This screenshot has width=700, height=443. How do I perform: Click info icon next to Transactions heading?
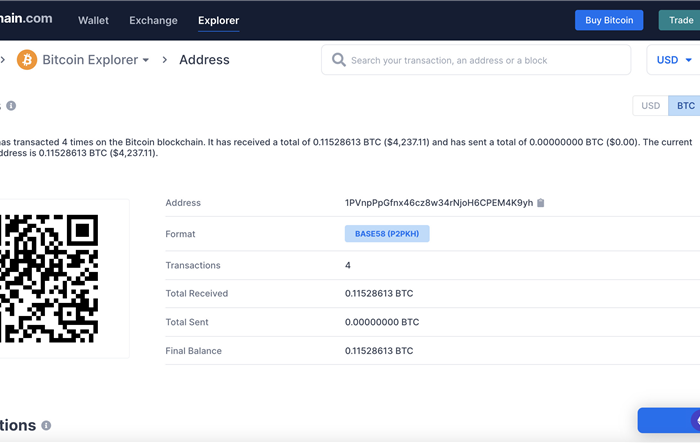(x=46, y=426)
